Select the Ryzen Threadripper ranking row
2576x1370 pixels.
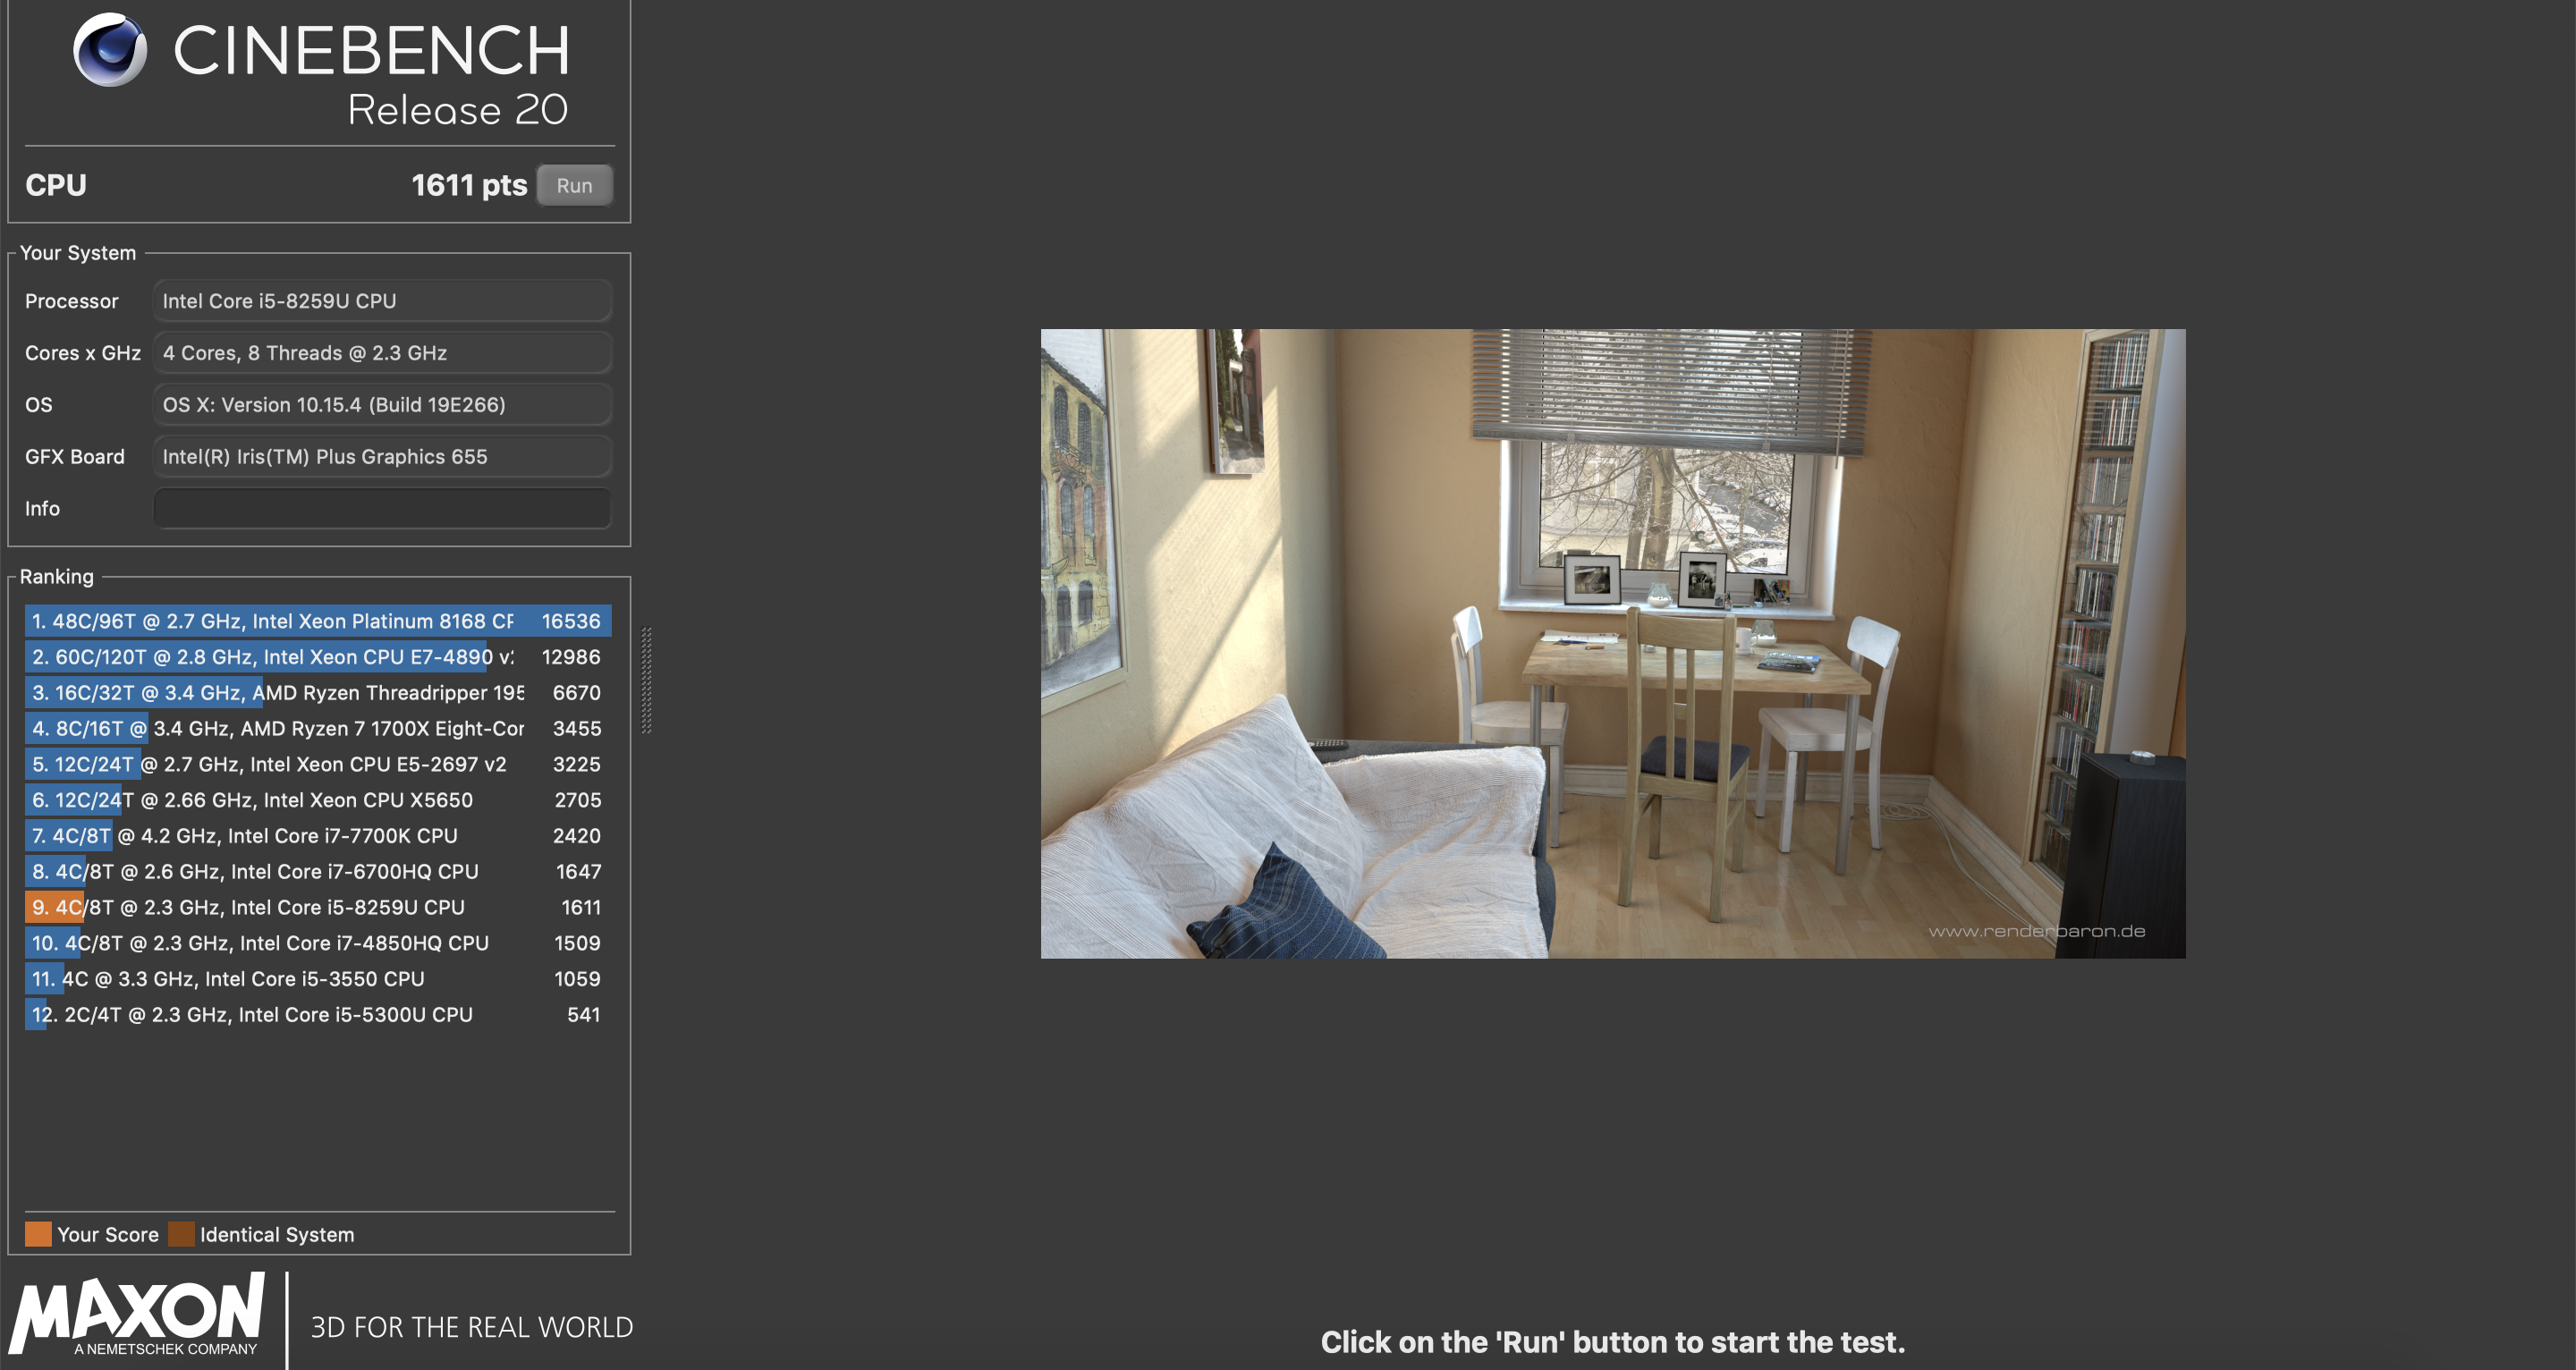[x=318, y=693]
